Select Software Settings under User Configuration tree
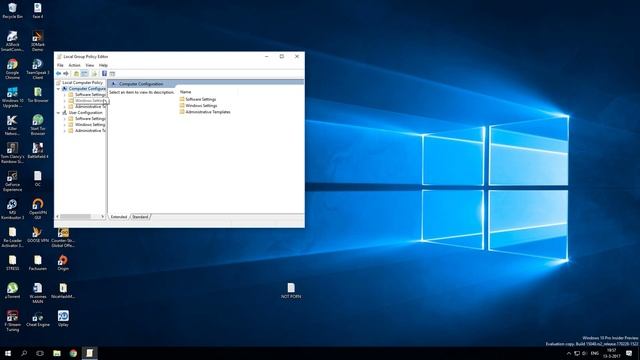Screen dimensions: 640x360 point(90,119)
